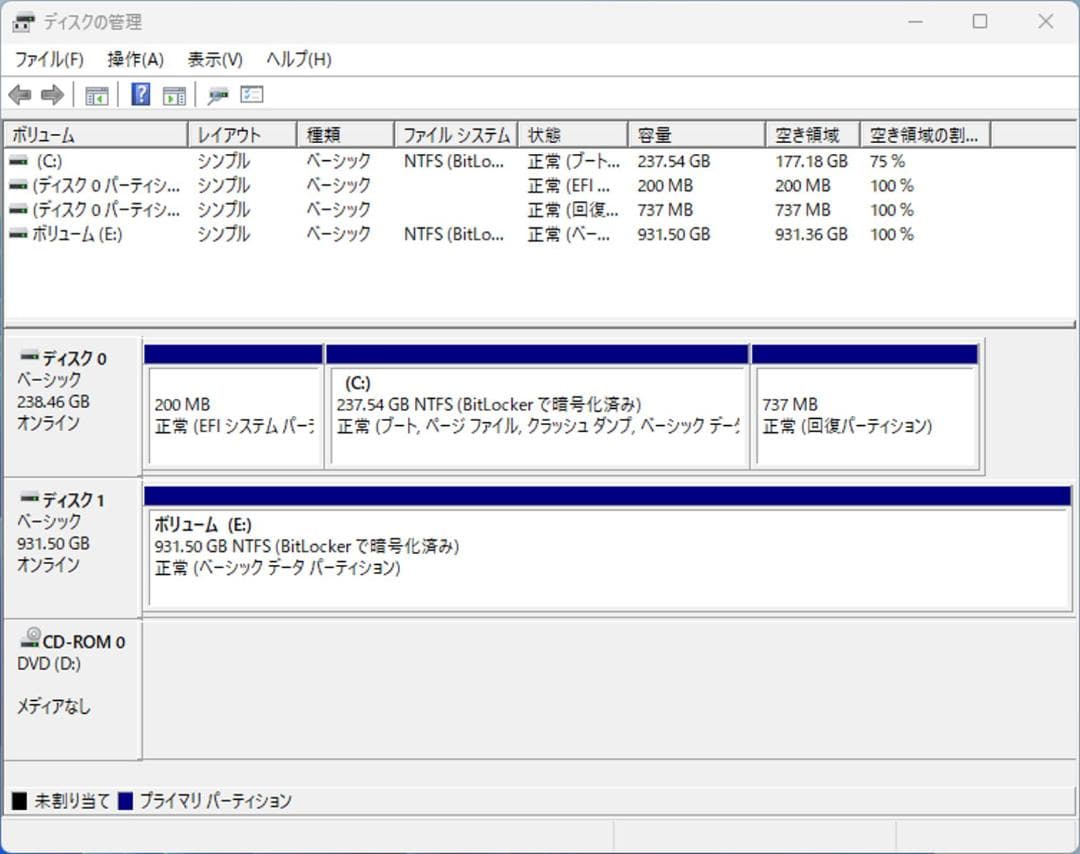Click the properties magnifier icon in the toolbar
Image resolution: width=1080 pixels, height=854 pixels.
[x=218, y=94]
